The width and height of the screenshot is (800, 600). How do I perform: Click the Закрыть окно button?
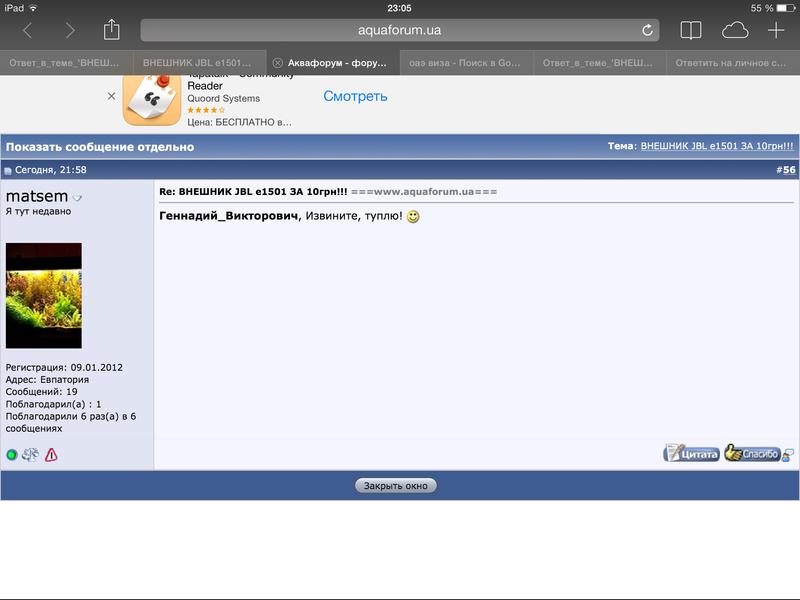click(x=395, y=485)
